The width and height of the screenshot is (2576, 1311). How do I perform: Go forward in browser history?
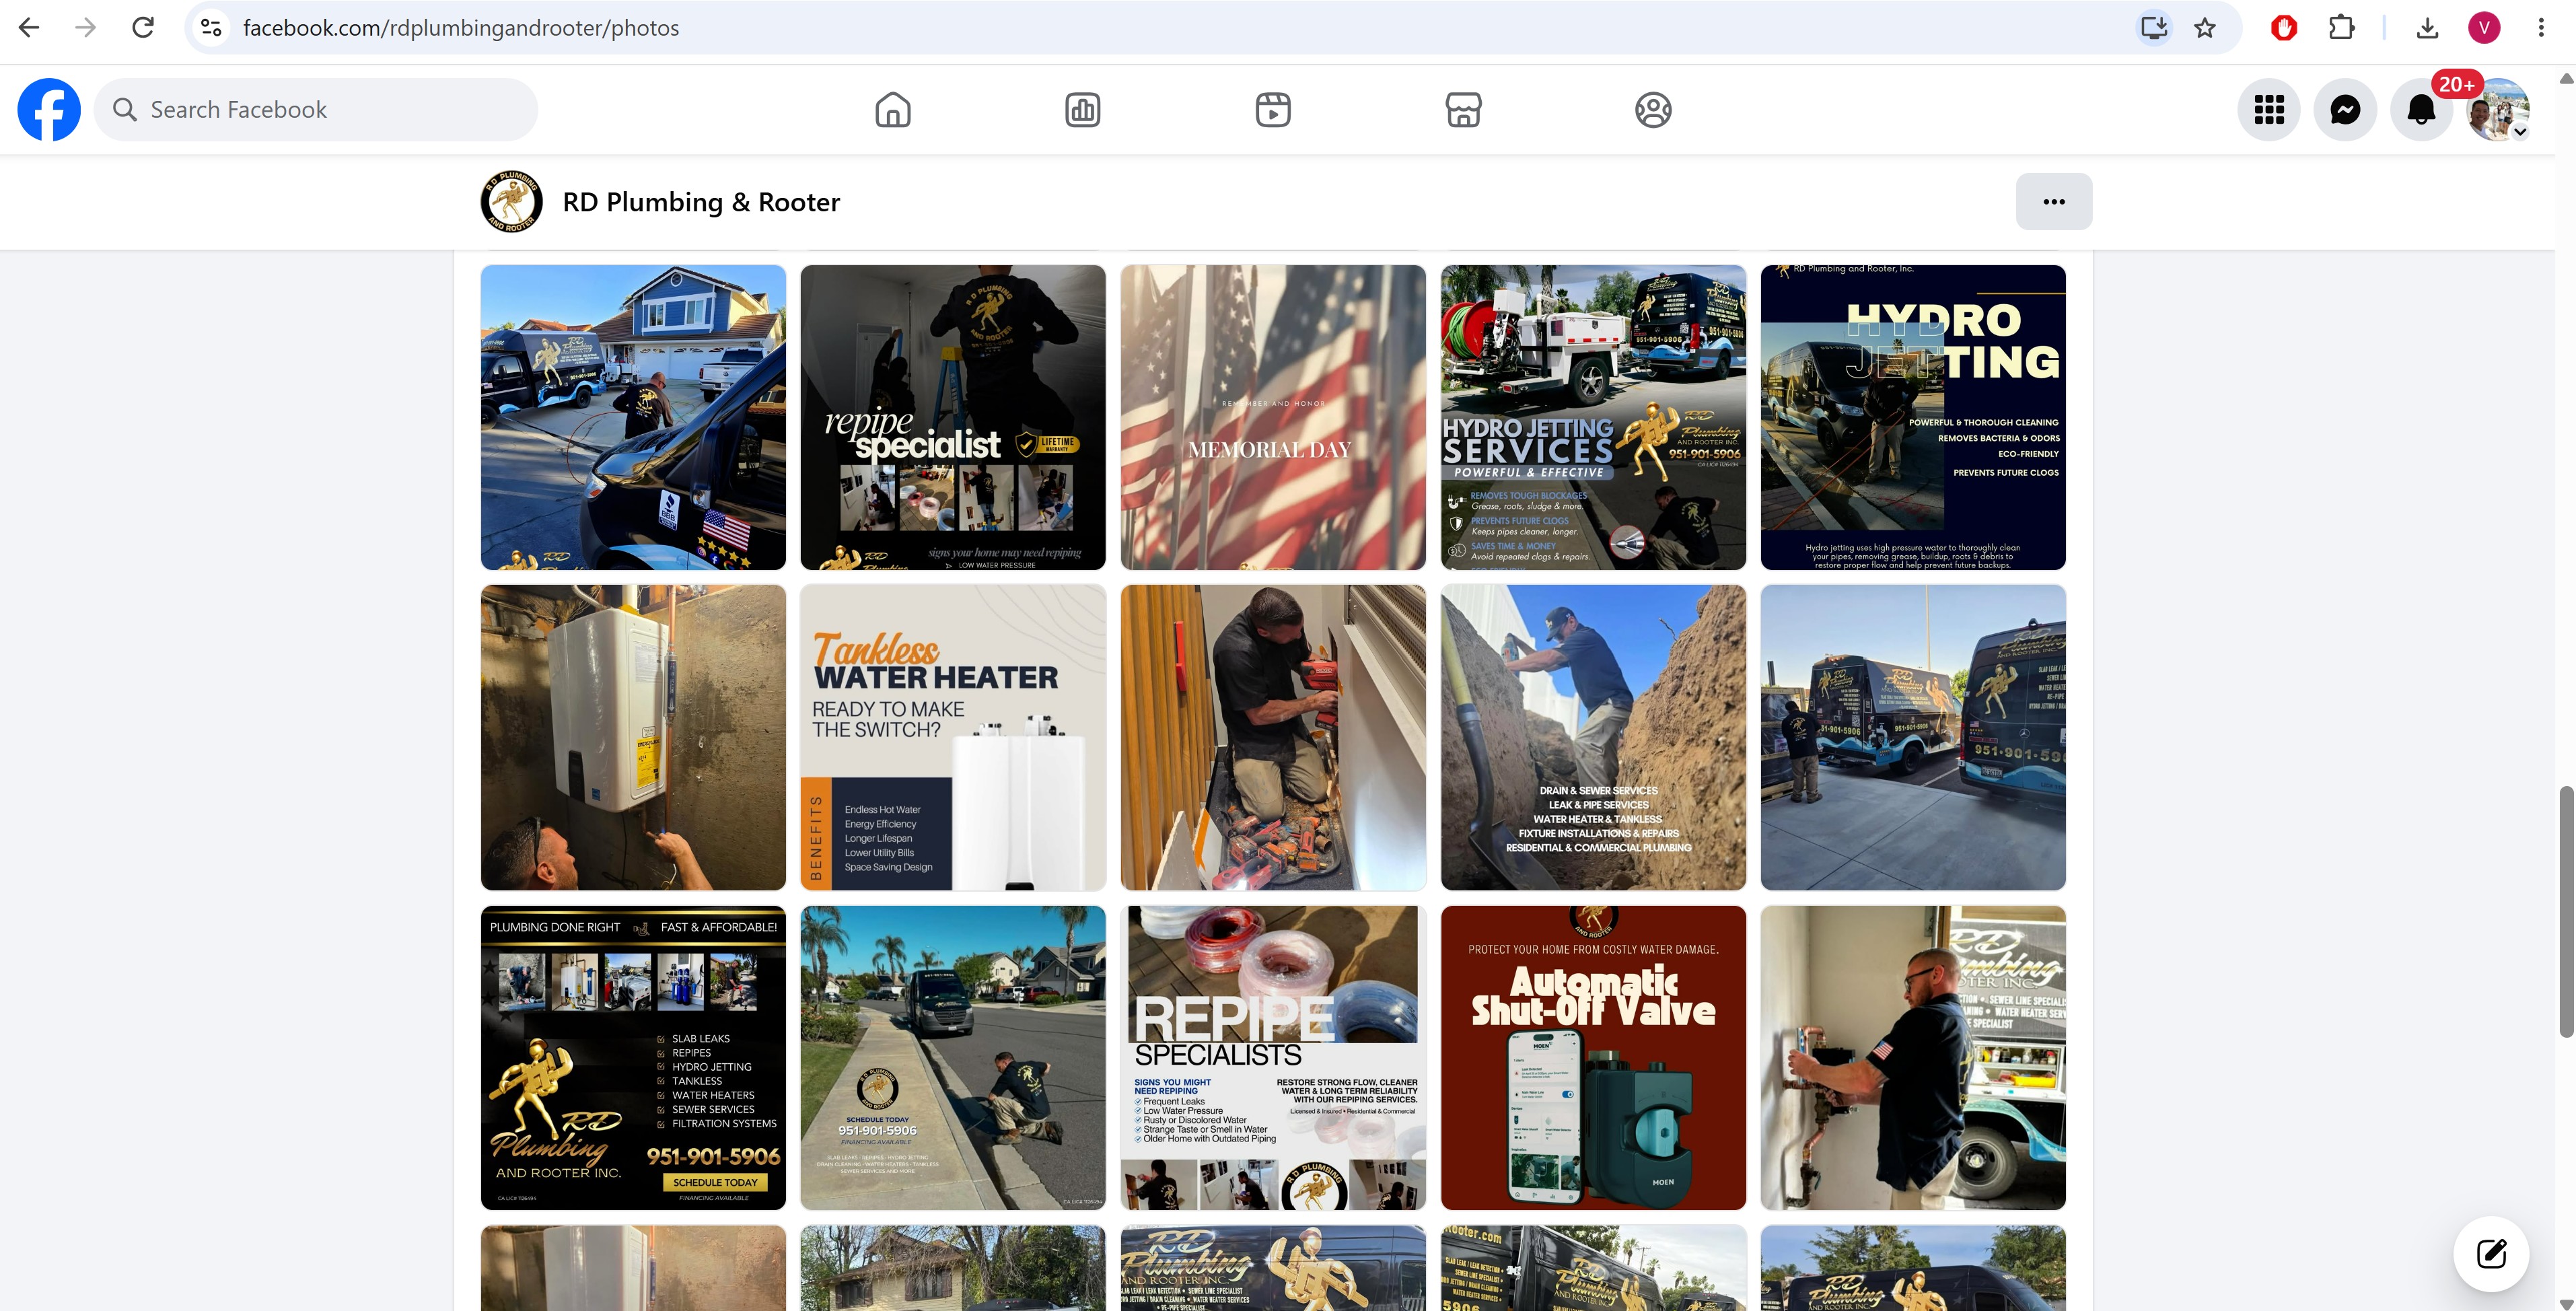pyautogui.click(x=86, y=28)
